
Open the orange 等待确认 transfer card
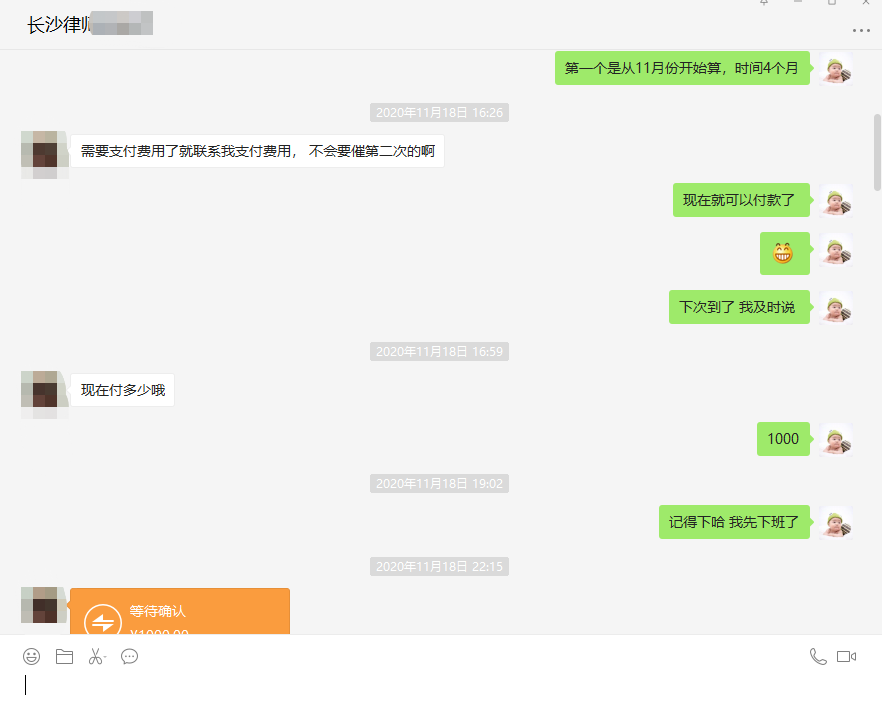[180, 612]
